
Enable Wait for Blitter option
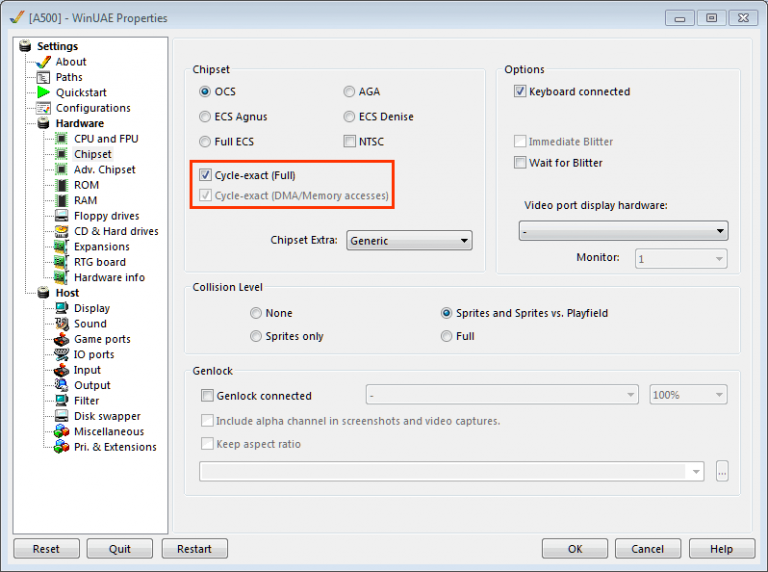[x=520, y=163]
